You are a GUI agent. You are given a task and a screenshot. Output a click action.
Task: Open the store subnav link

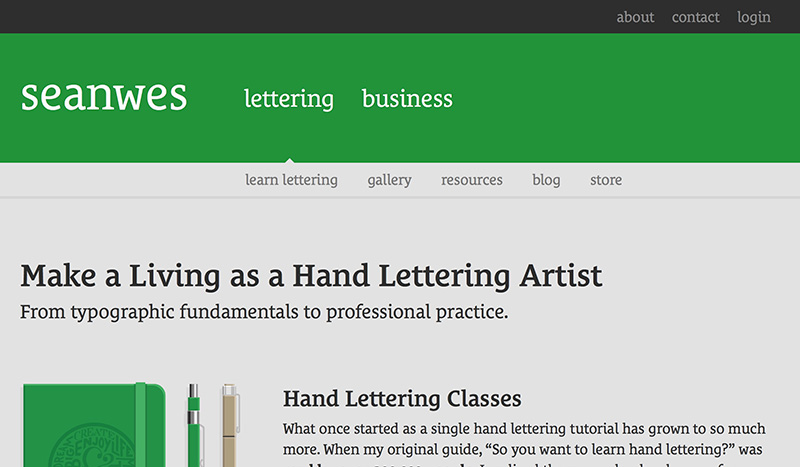[606, 180]
